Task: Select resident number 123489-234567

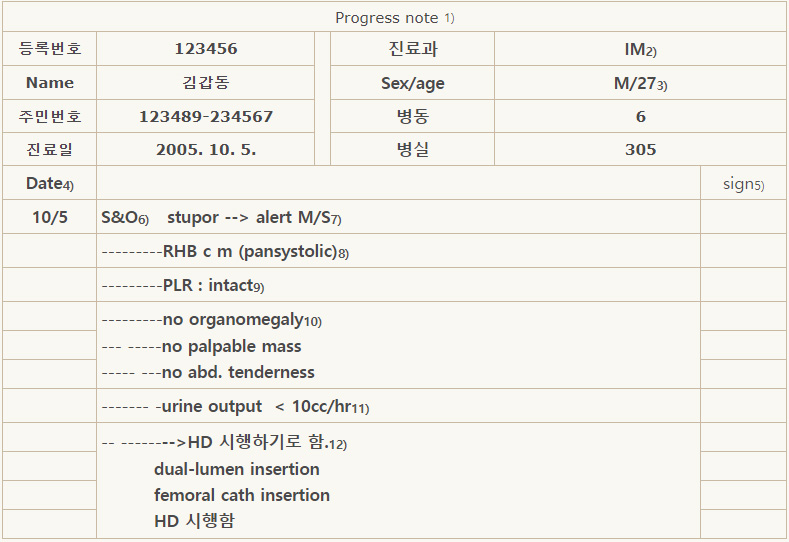Action: coord(205,116)
